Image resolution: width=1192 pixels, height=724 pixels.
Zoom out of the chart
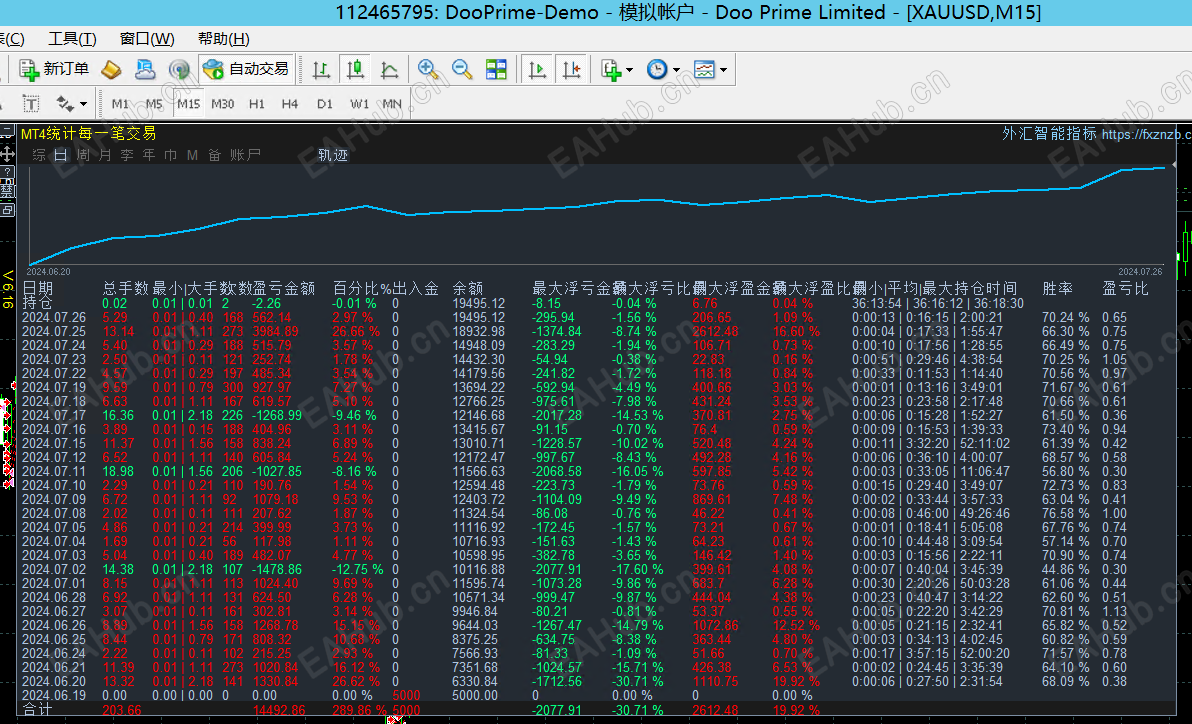click(x=462, y=70)
